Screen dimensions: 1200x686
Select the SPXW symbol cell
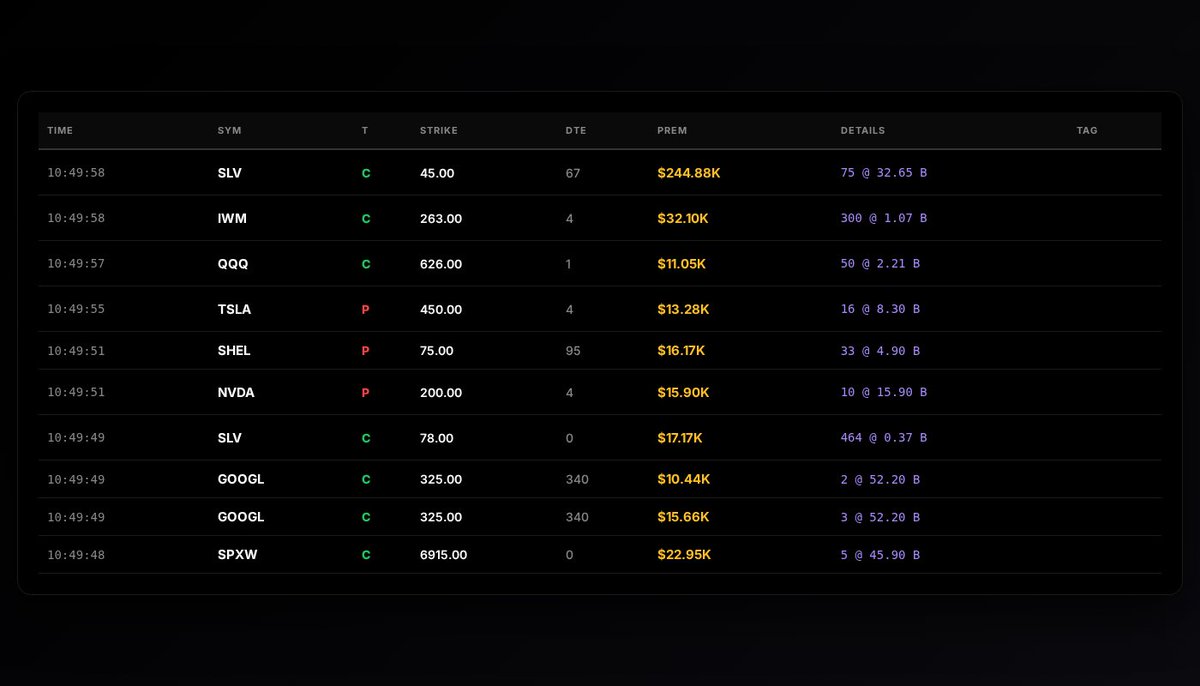coord(237,555)
